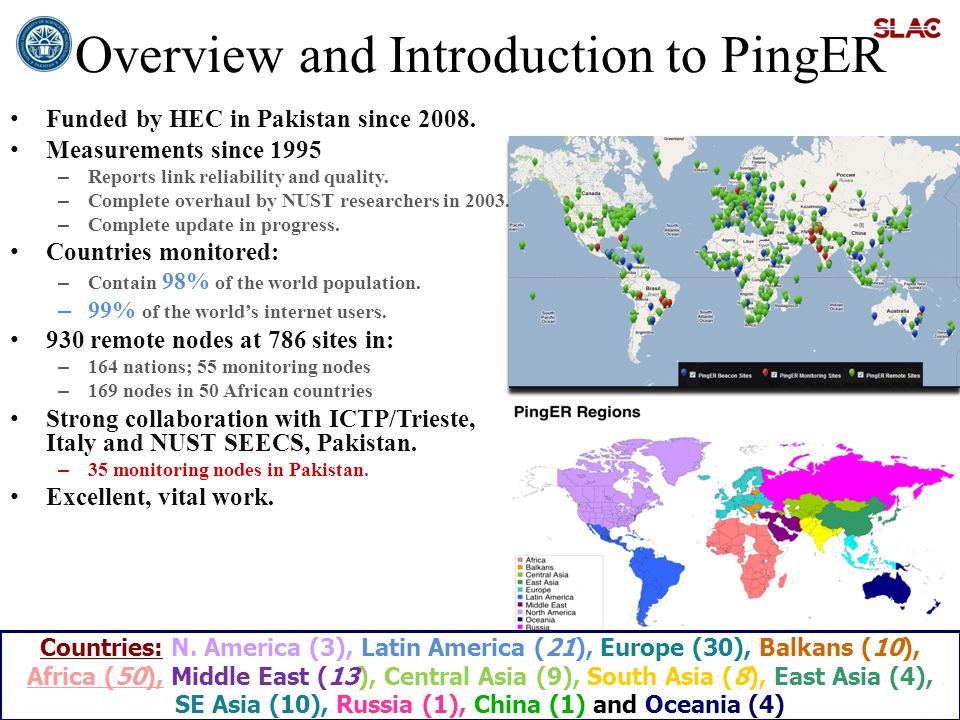
Task: Click the colored PingER regions map
Action: click(734, 530)
